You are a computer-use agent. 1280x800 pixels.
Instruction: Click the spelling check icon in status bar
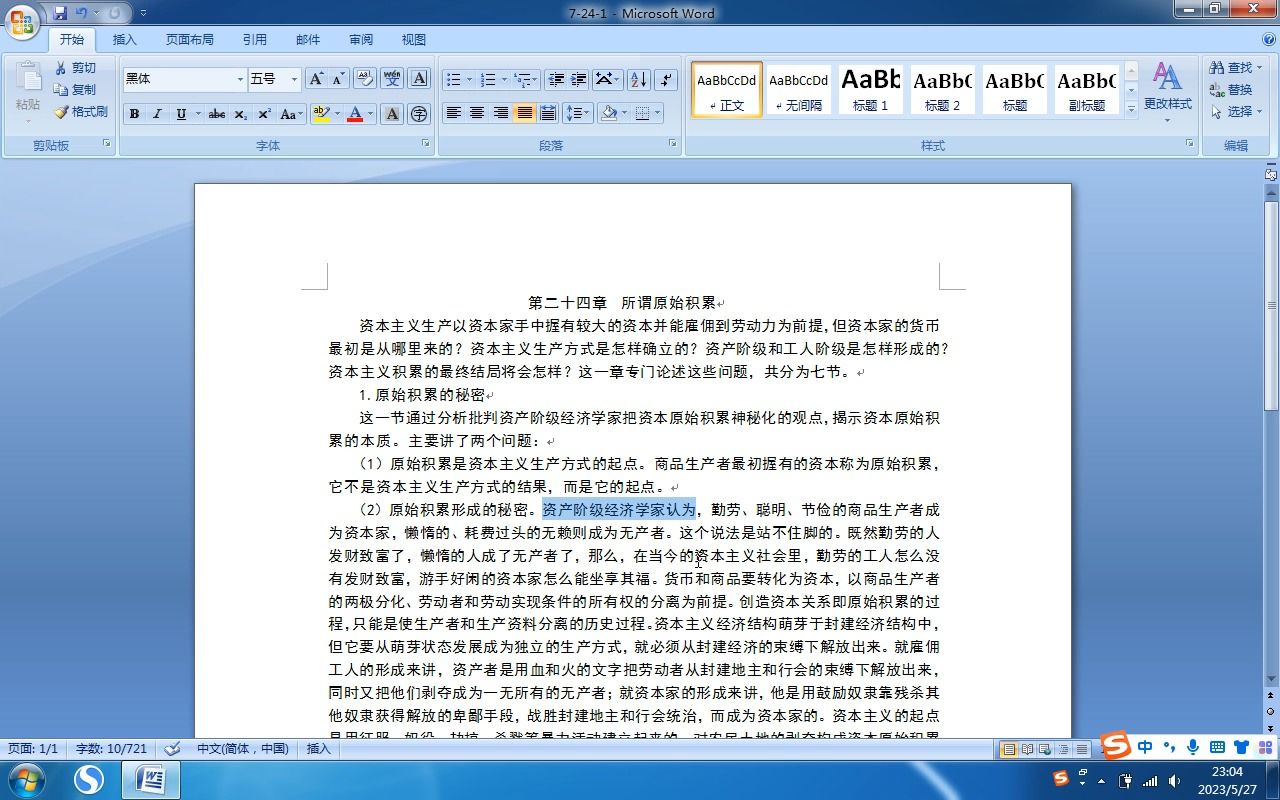click(x=172, y=748)
